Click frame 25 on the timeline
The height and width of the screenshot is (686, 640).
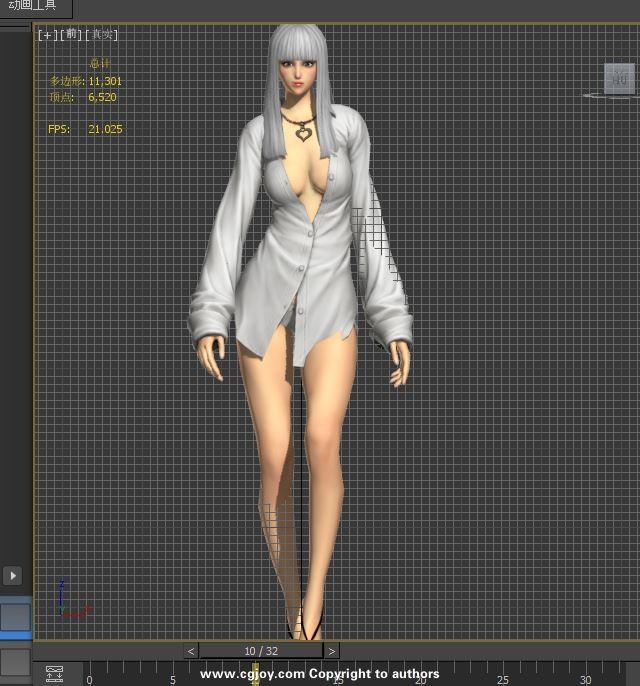pyautogui.click(x=502, y=675)
